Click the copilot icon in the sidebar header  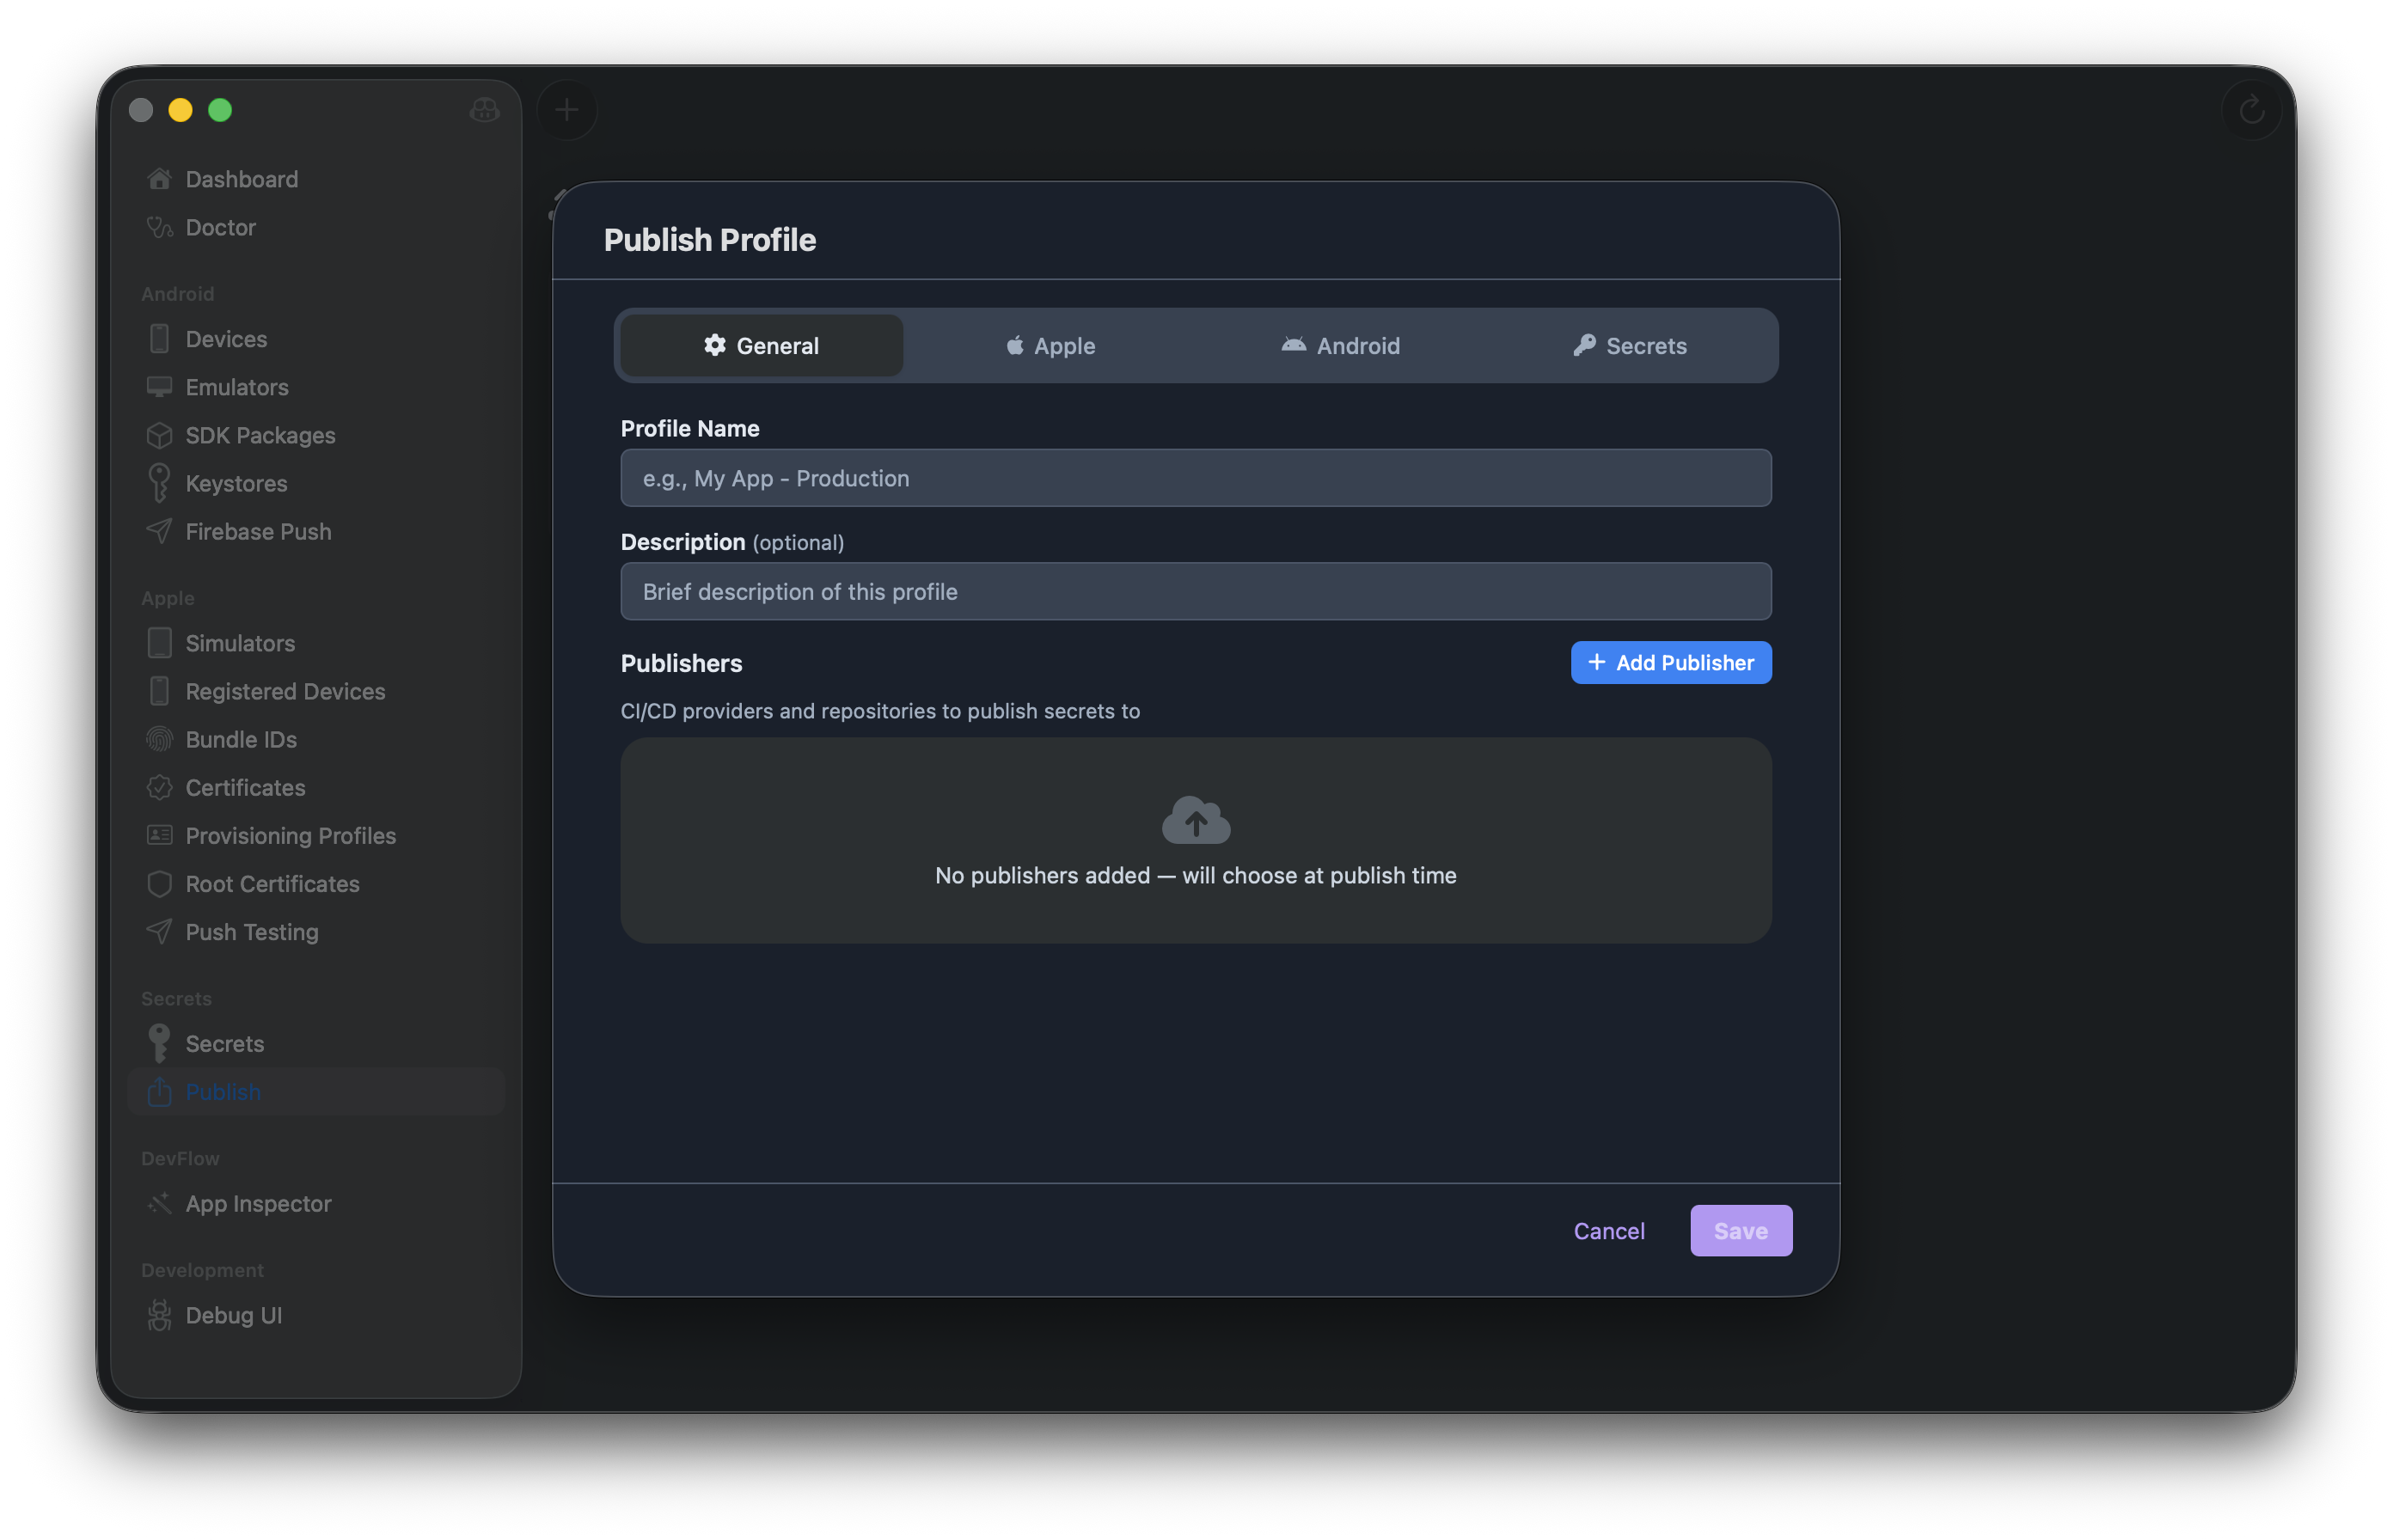pyautogui.click(x=484, y=110)
